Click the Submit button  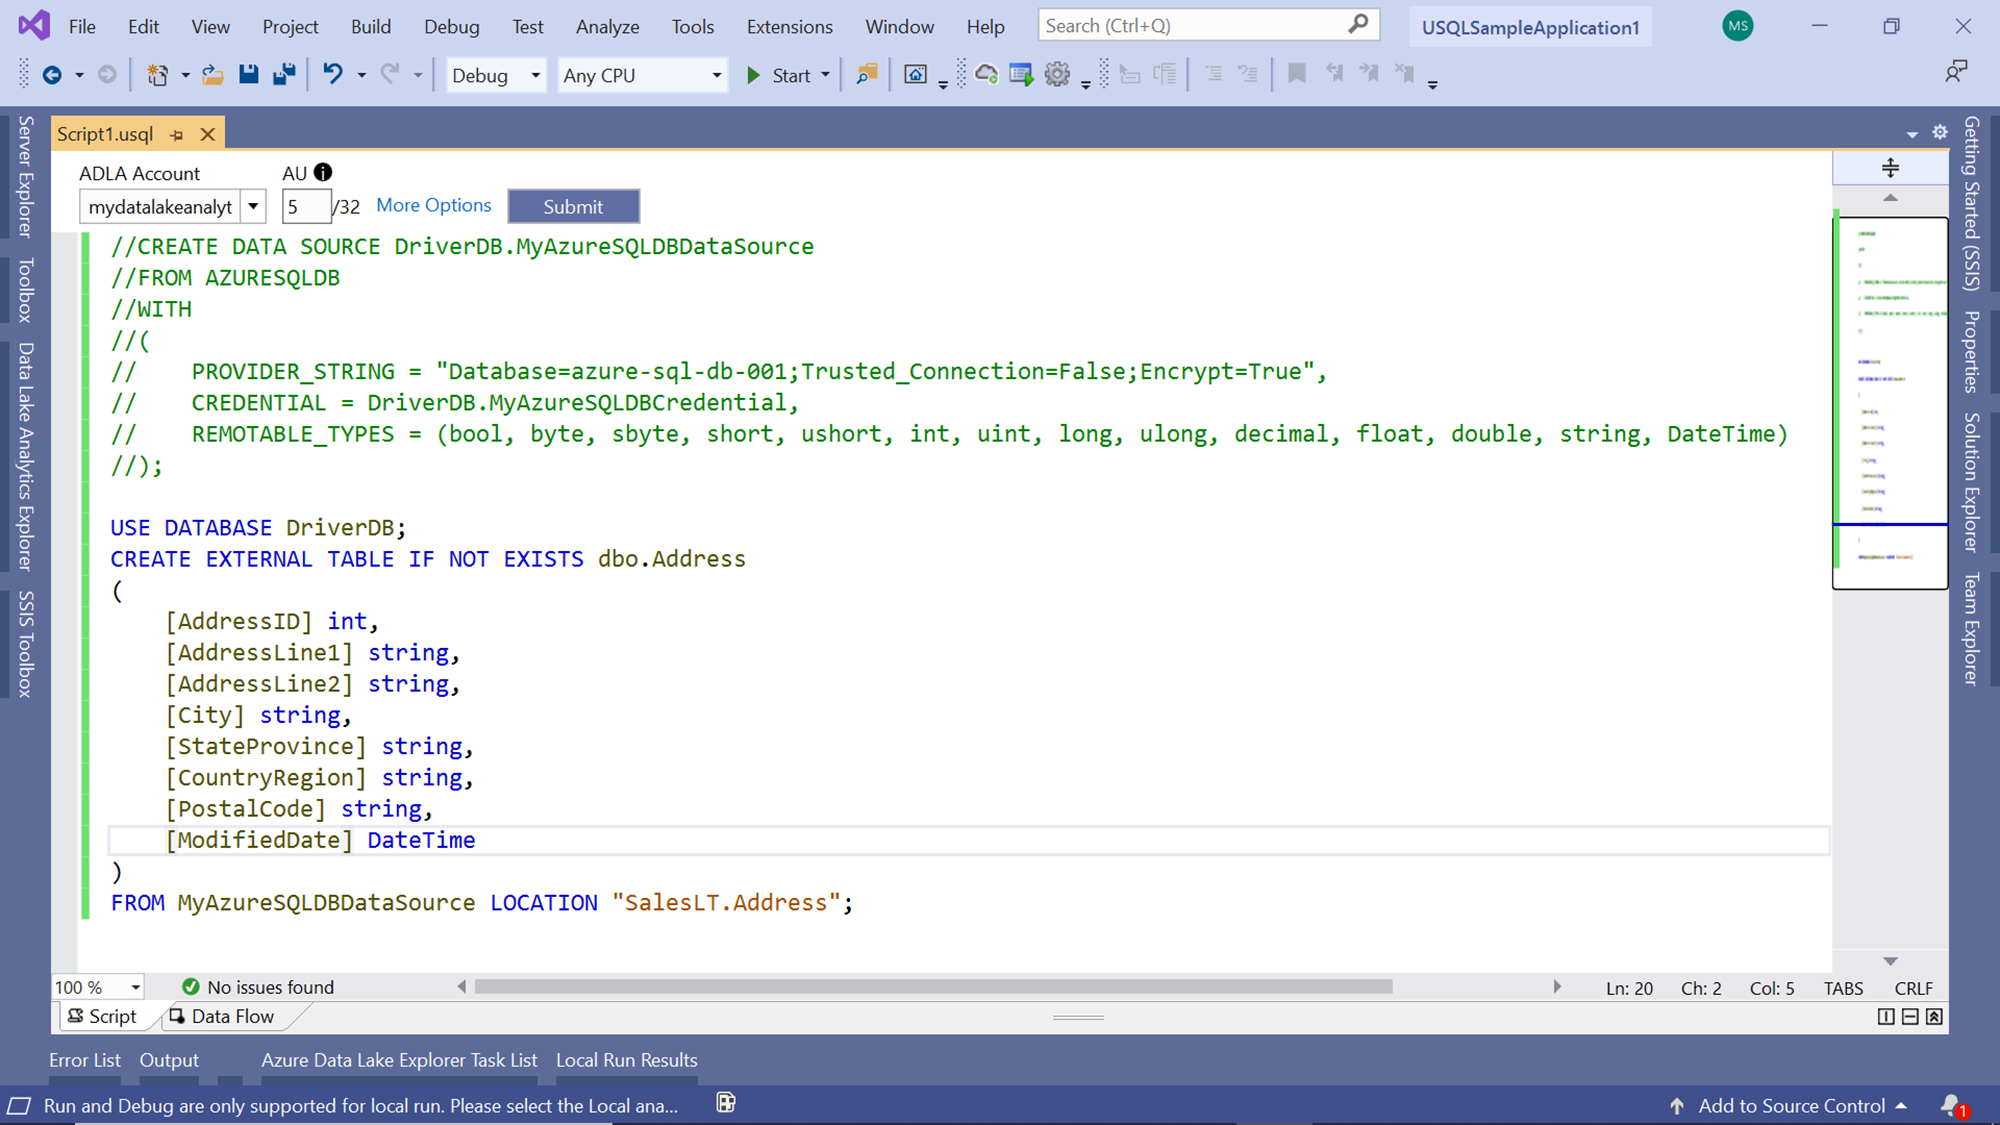coord(573,207)
